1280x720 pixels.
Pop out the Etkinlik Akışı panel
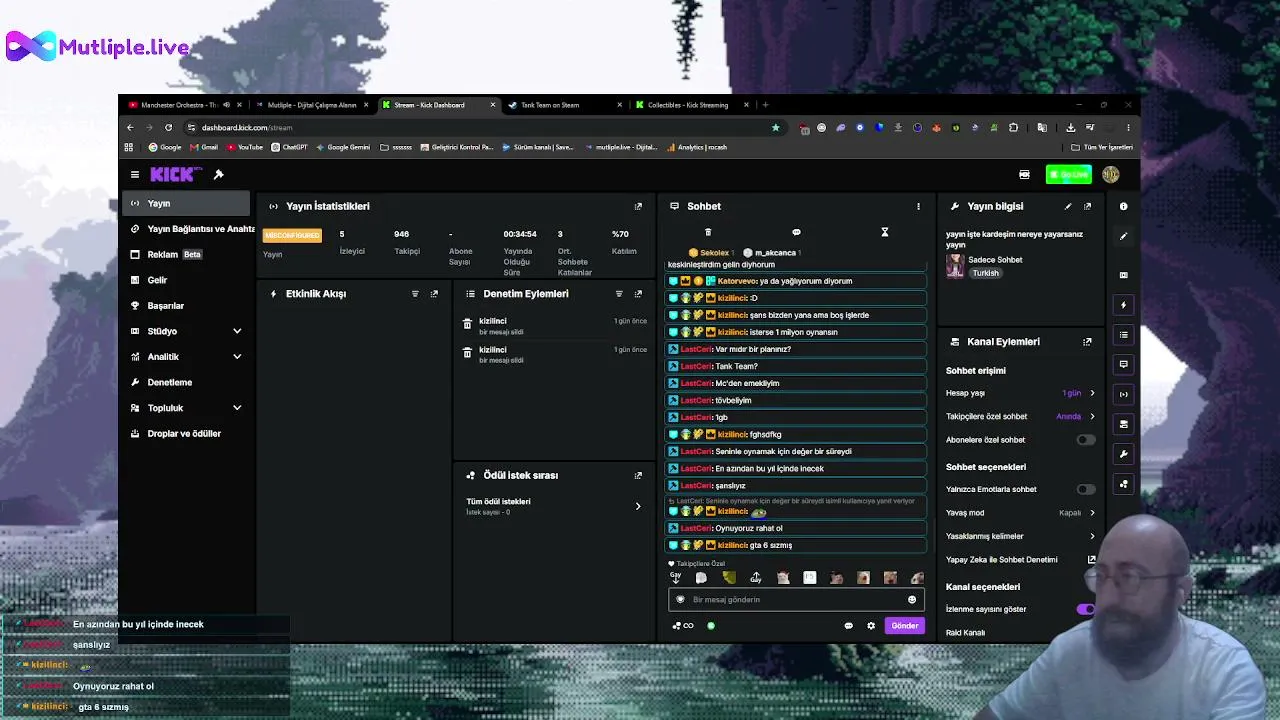tap(434, 294)
